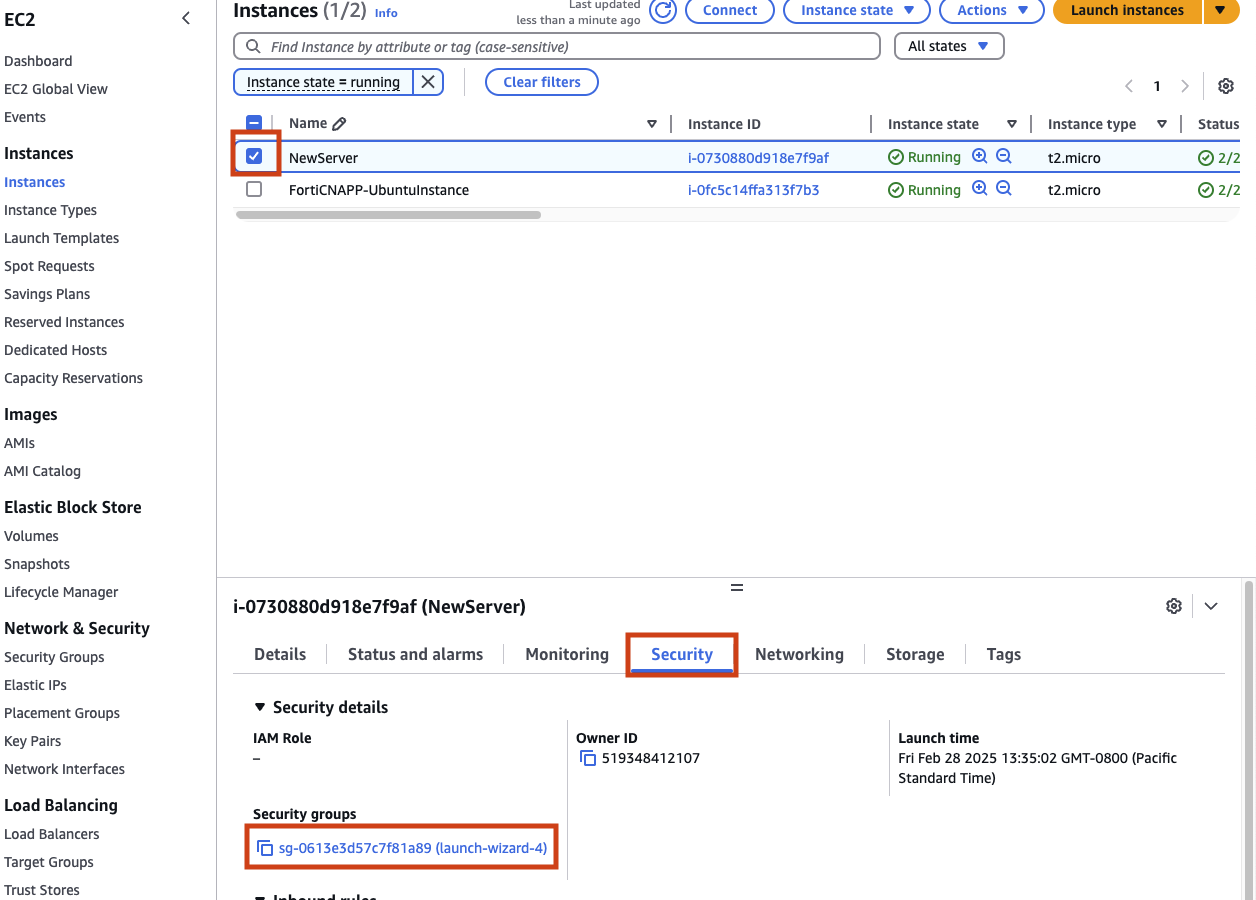Screen dimensions: 1256x900
Task: Open EC2 Global View
Action: click(56, 89)
